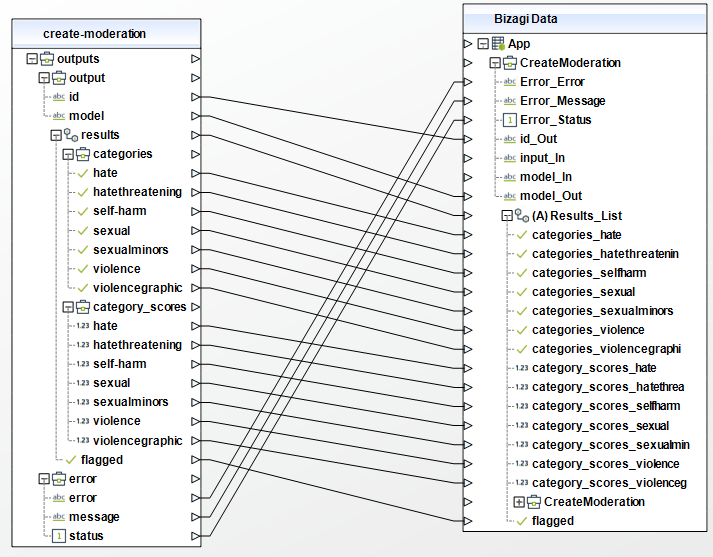
Task: Select sexualminors under category_scores
Action: coord(131,402)
